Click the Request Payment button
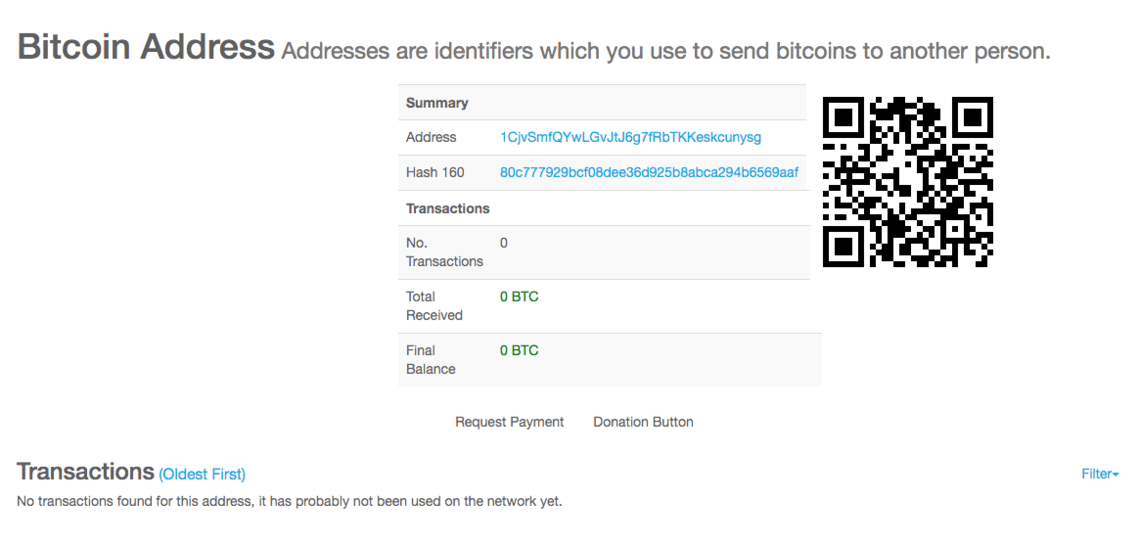Image resolution: width=1140 pixels, height=547 pixels. (x=510, y=422)
